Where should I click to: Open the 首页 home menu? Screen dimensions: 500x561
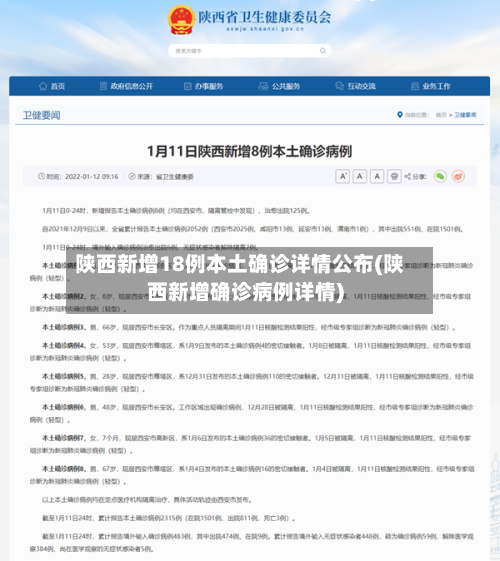point(52,86)
